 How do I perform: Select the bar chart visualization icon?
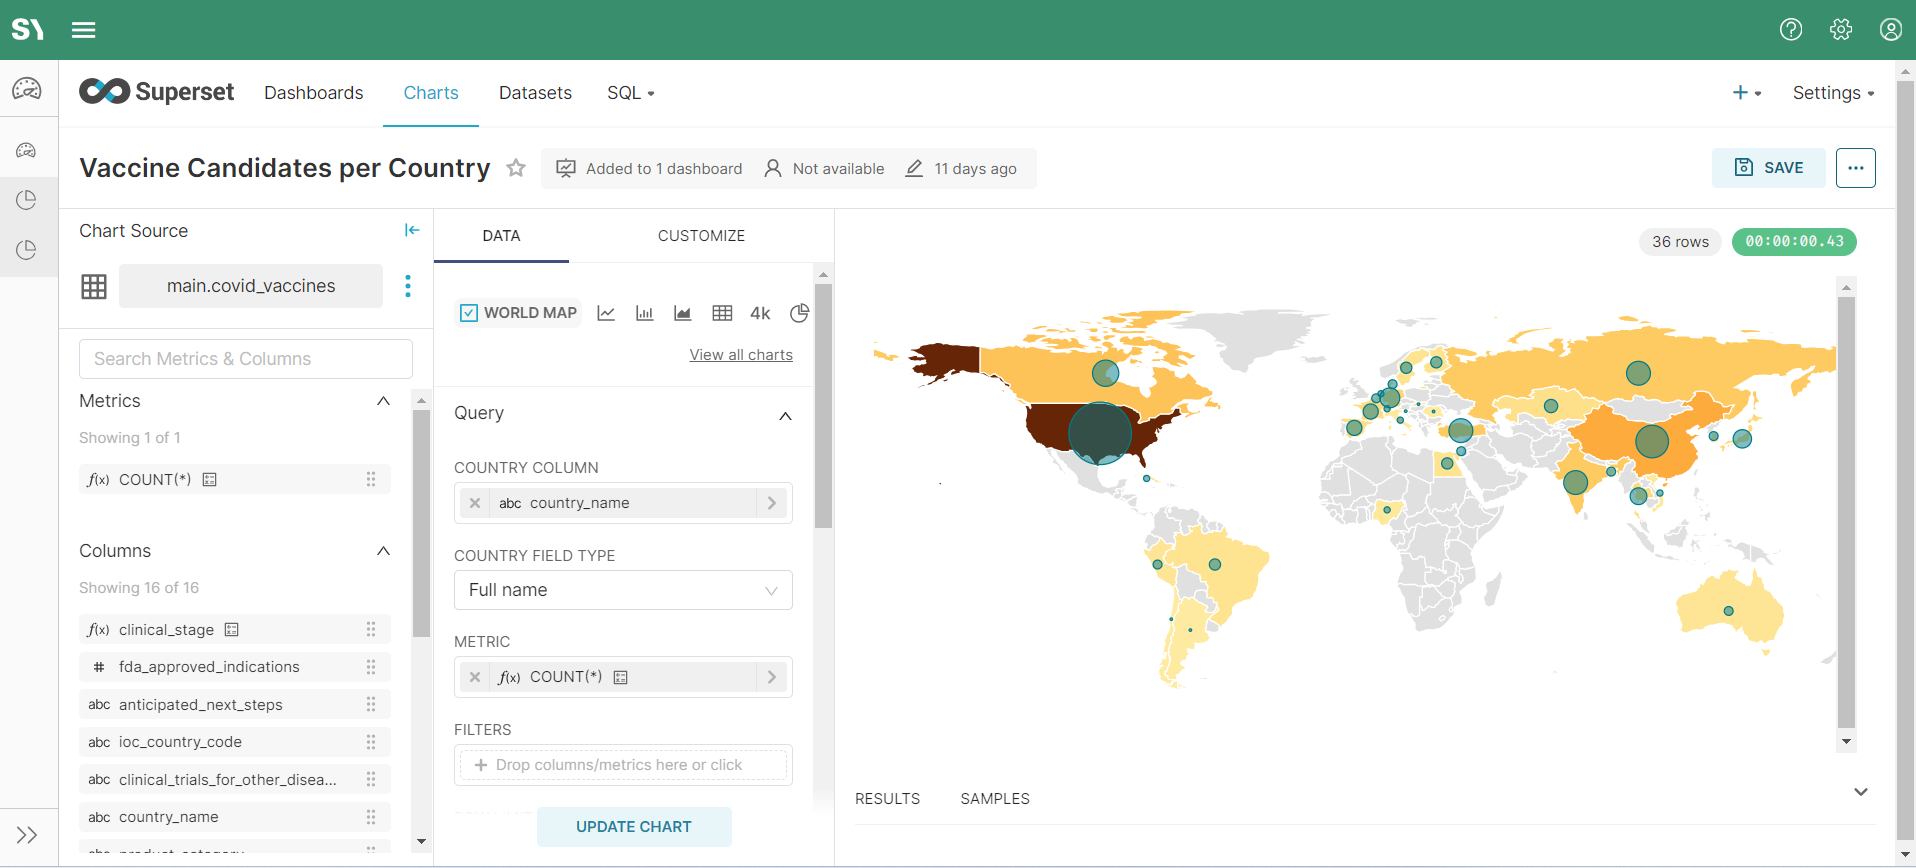pyautogui.click(x=644, y=313)
